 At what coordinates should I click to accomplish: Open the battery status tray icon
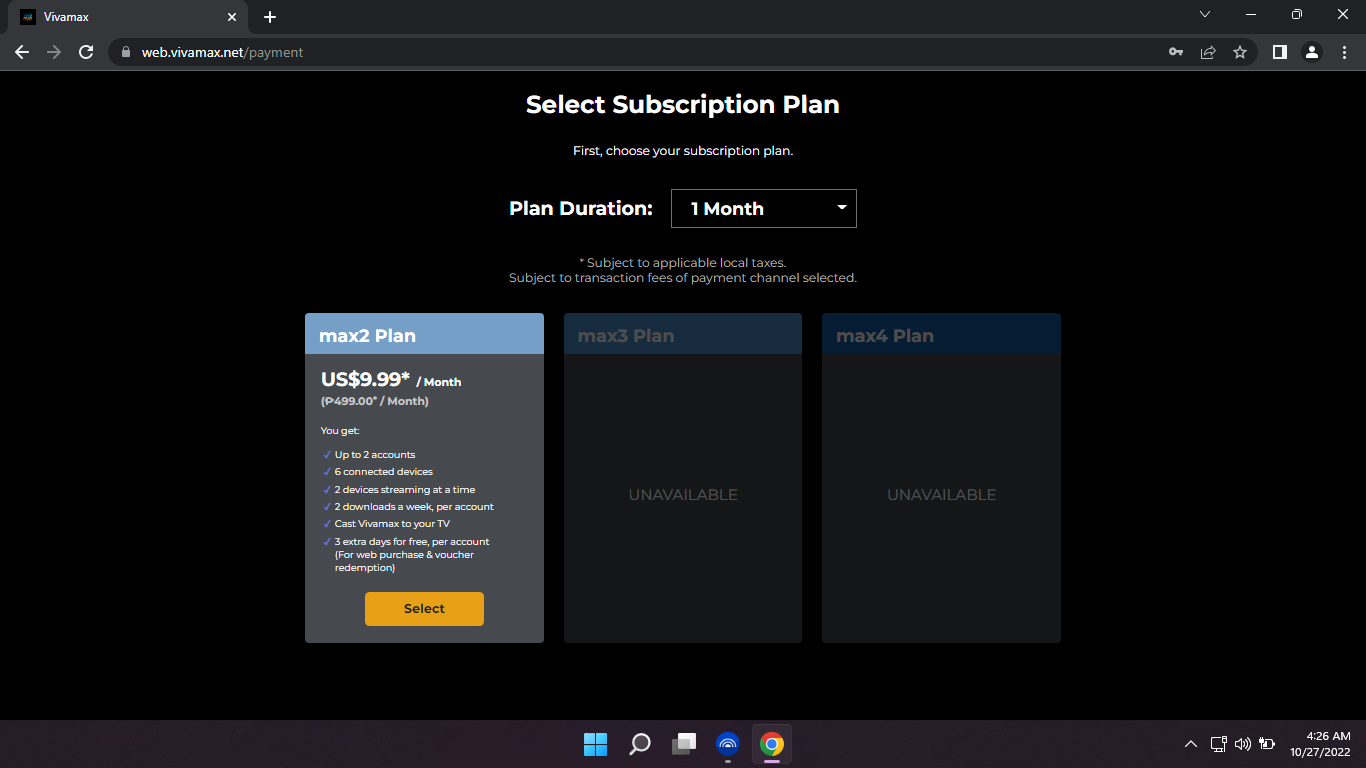tap(1267, 744)
